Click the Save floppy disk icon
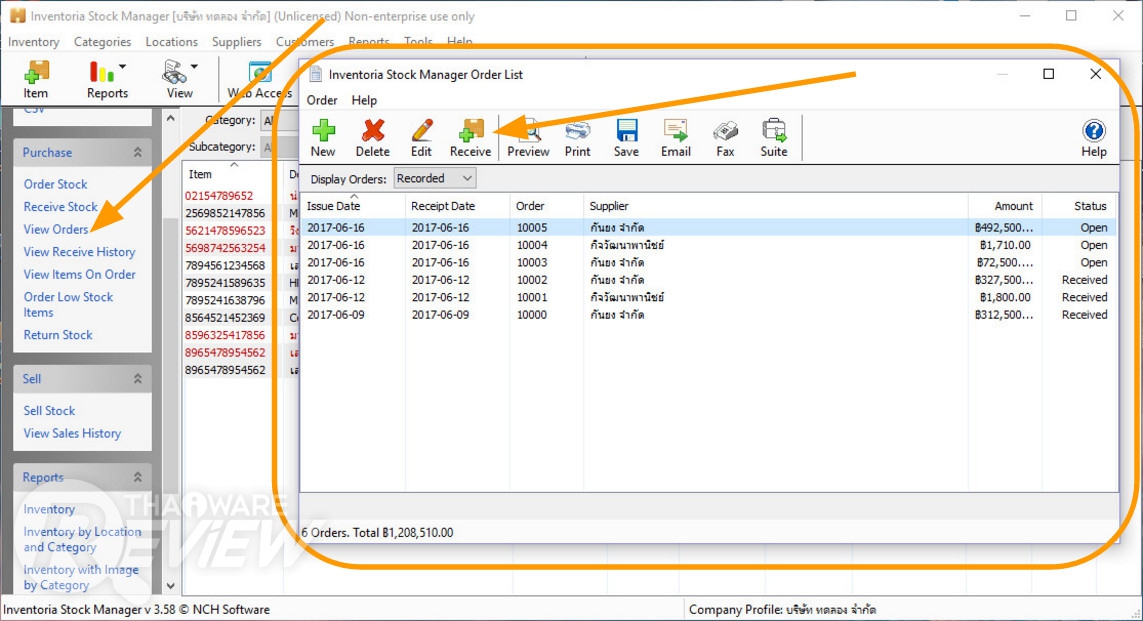Viewport: 1143px width, 621px height. pos(626,138)
